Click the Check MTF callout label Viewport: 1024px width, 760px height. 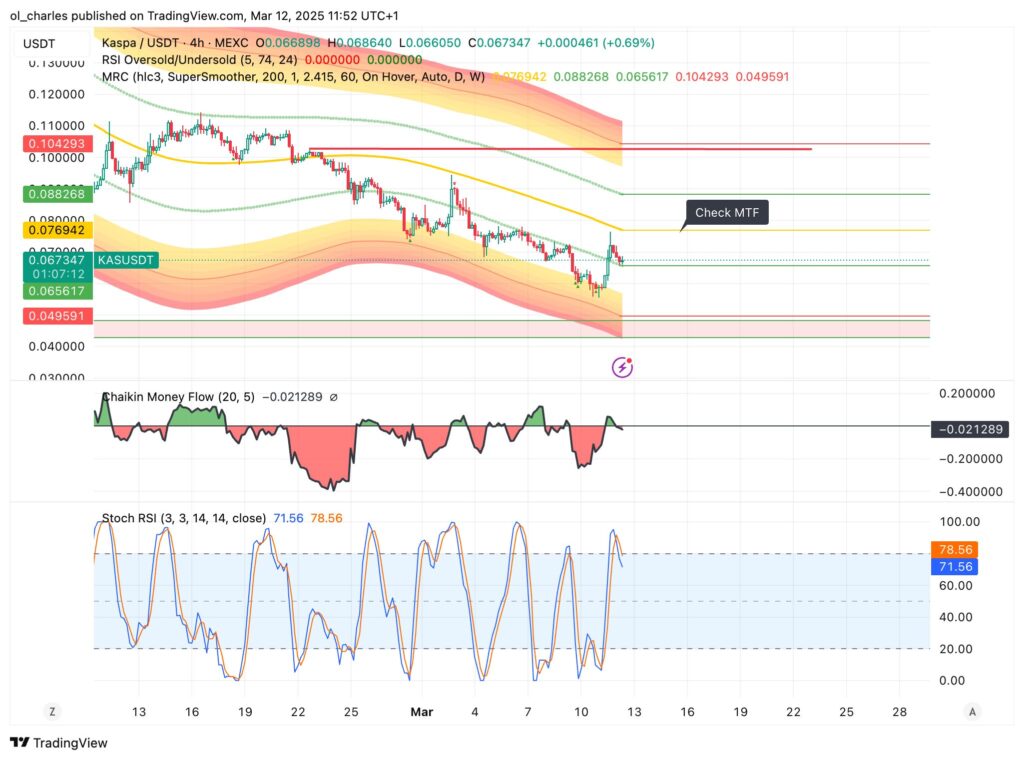tap(725, 213)
